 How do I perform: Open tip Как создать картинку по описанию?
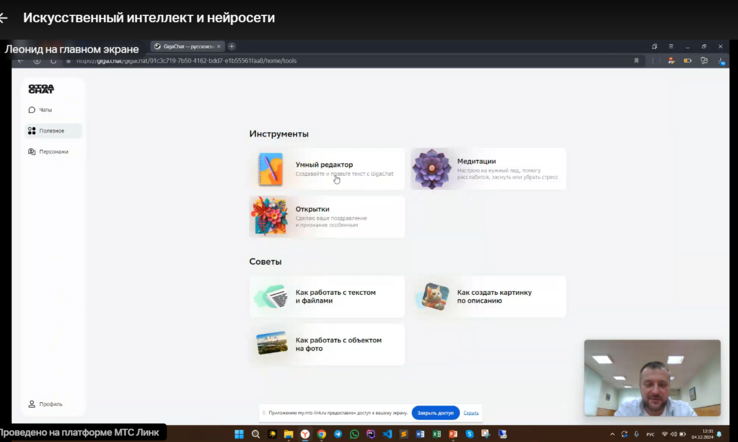tap(489, 297)
